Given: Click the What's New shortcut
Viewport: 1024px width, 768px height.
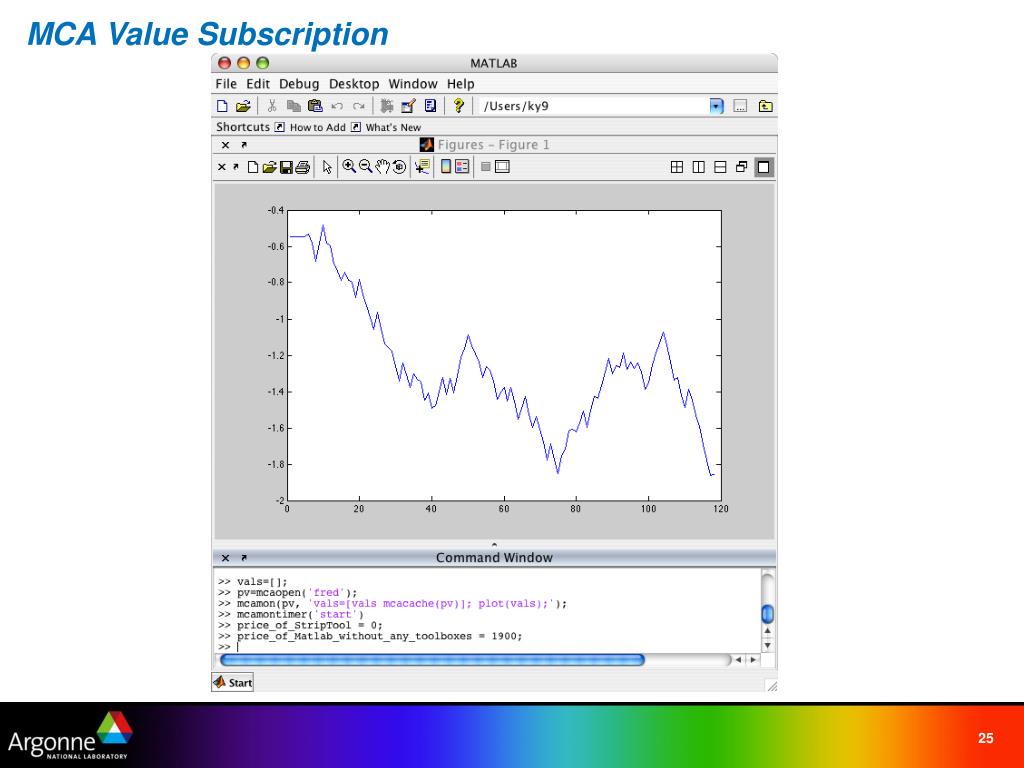Looking at the screenshot, I should [386, 127].
